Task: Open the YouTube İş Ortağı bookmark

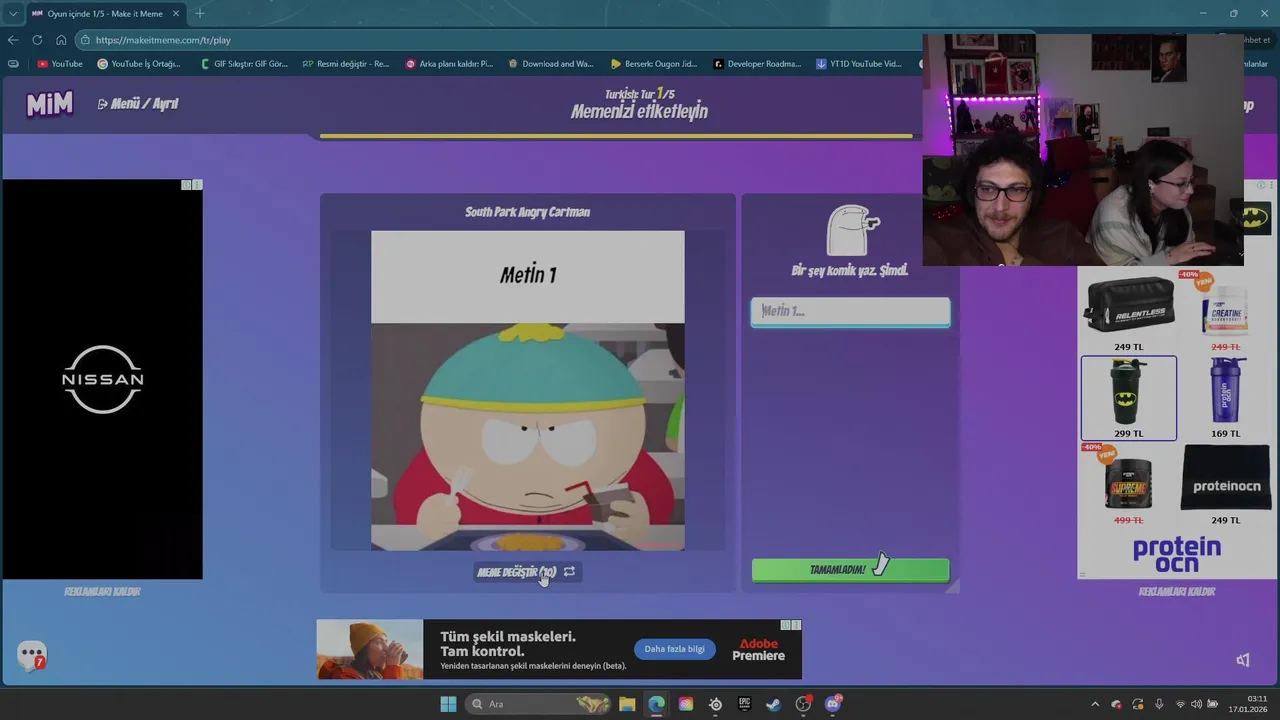Action: pyautogui.click(x=139, y=64)
